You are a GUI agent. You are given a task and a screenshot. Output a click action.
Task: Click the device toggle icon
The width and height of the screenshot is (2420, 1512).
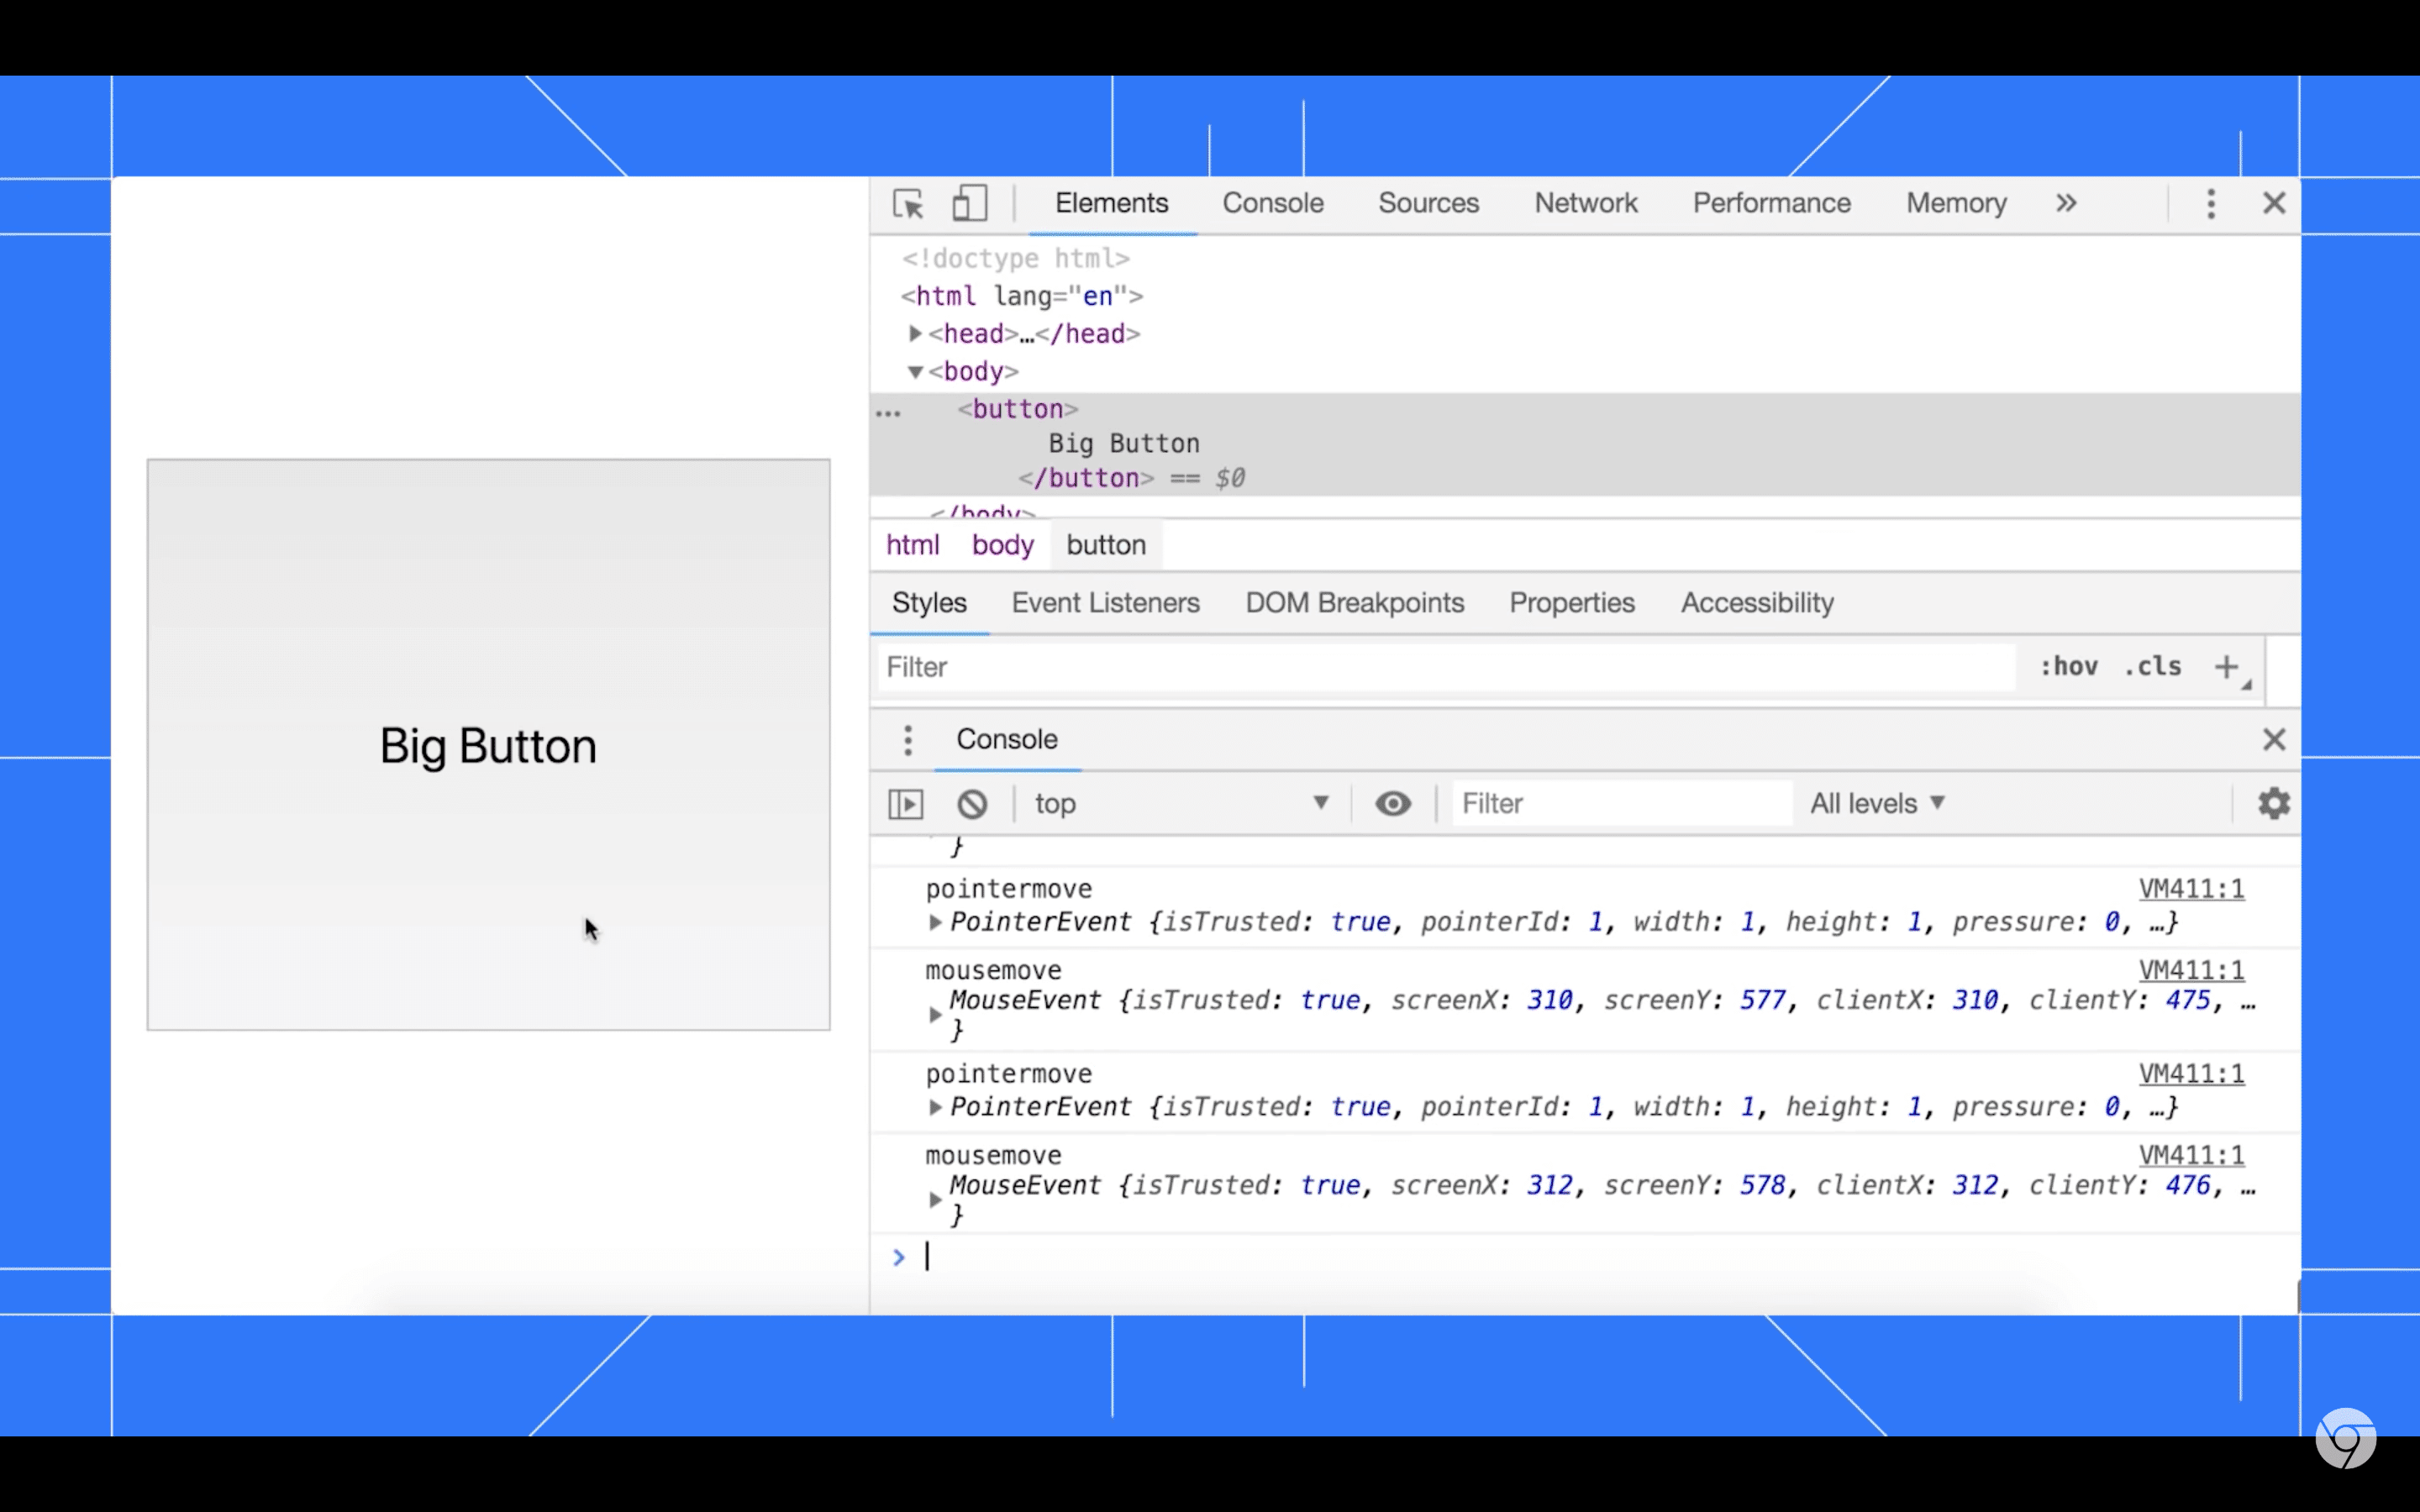969,202
